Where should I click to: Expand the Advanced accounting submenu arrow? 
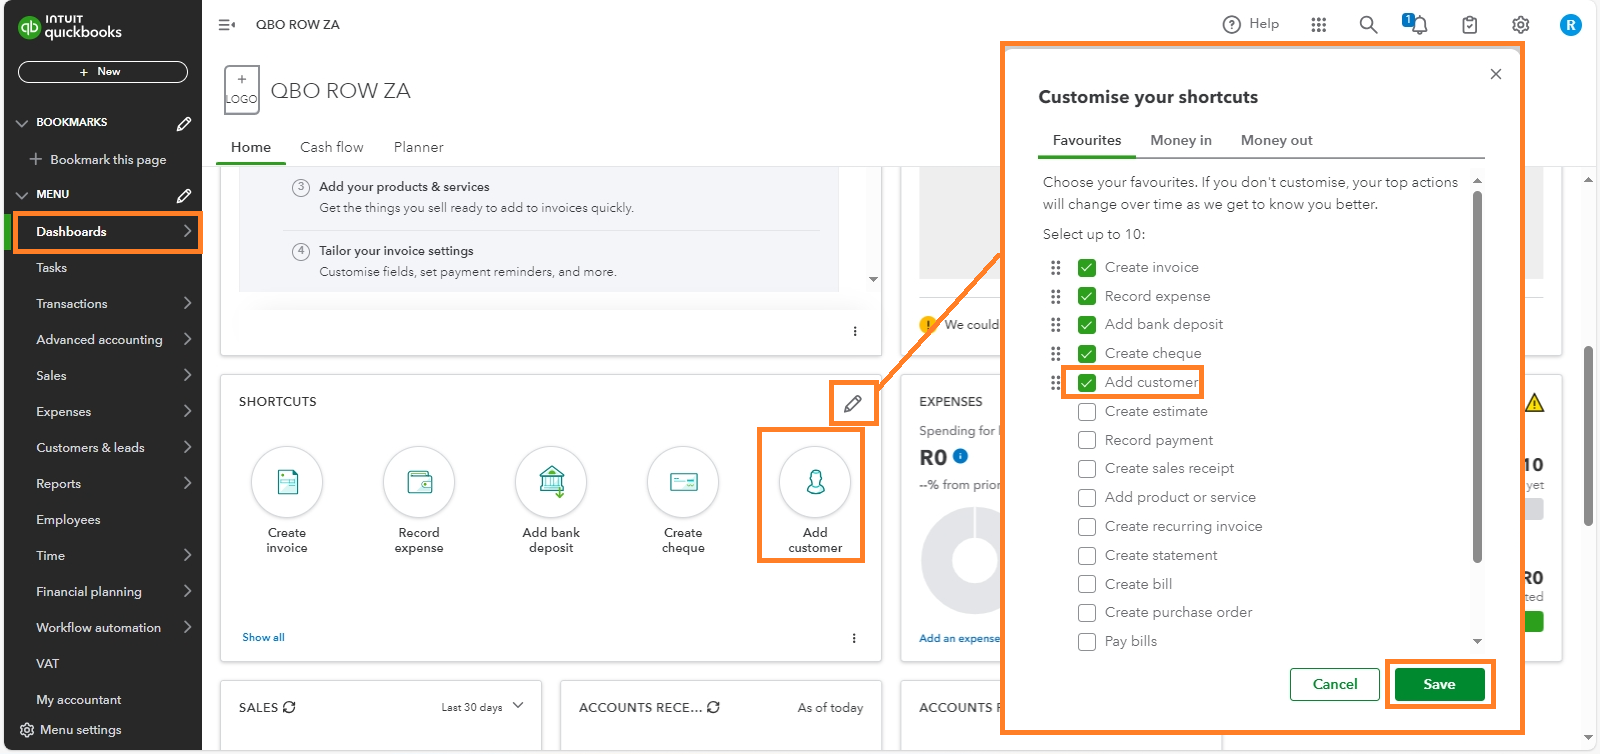tap(187, 339)
